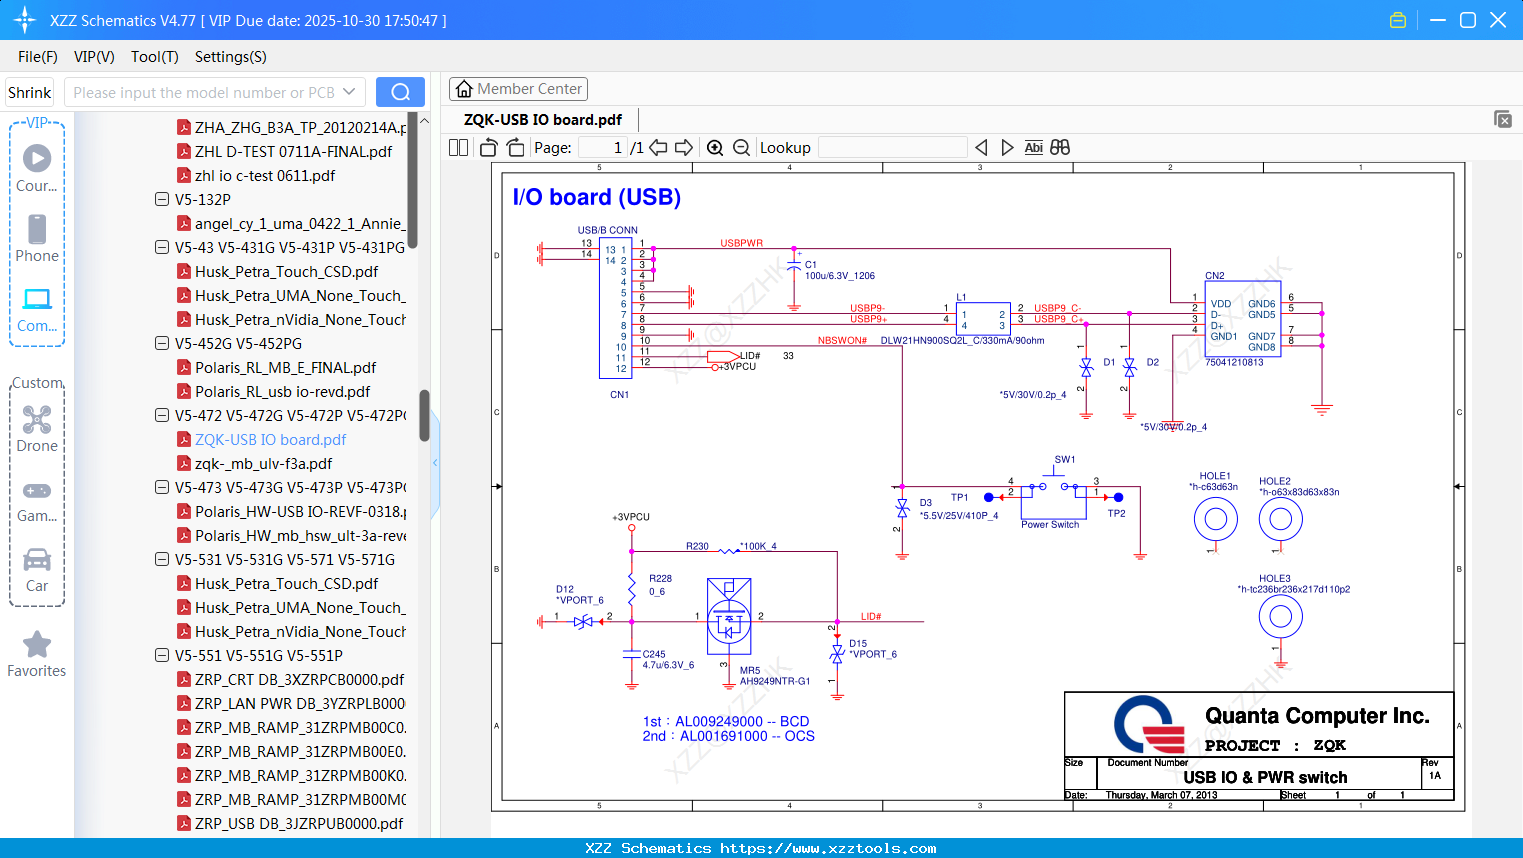Collapse the V5-531 V5-531G tree node
1523x858 pixels.
pos(162,559)
